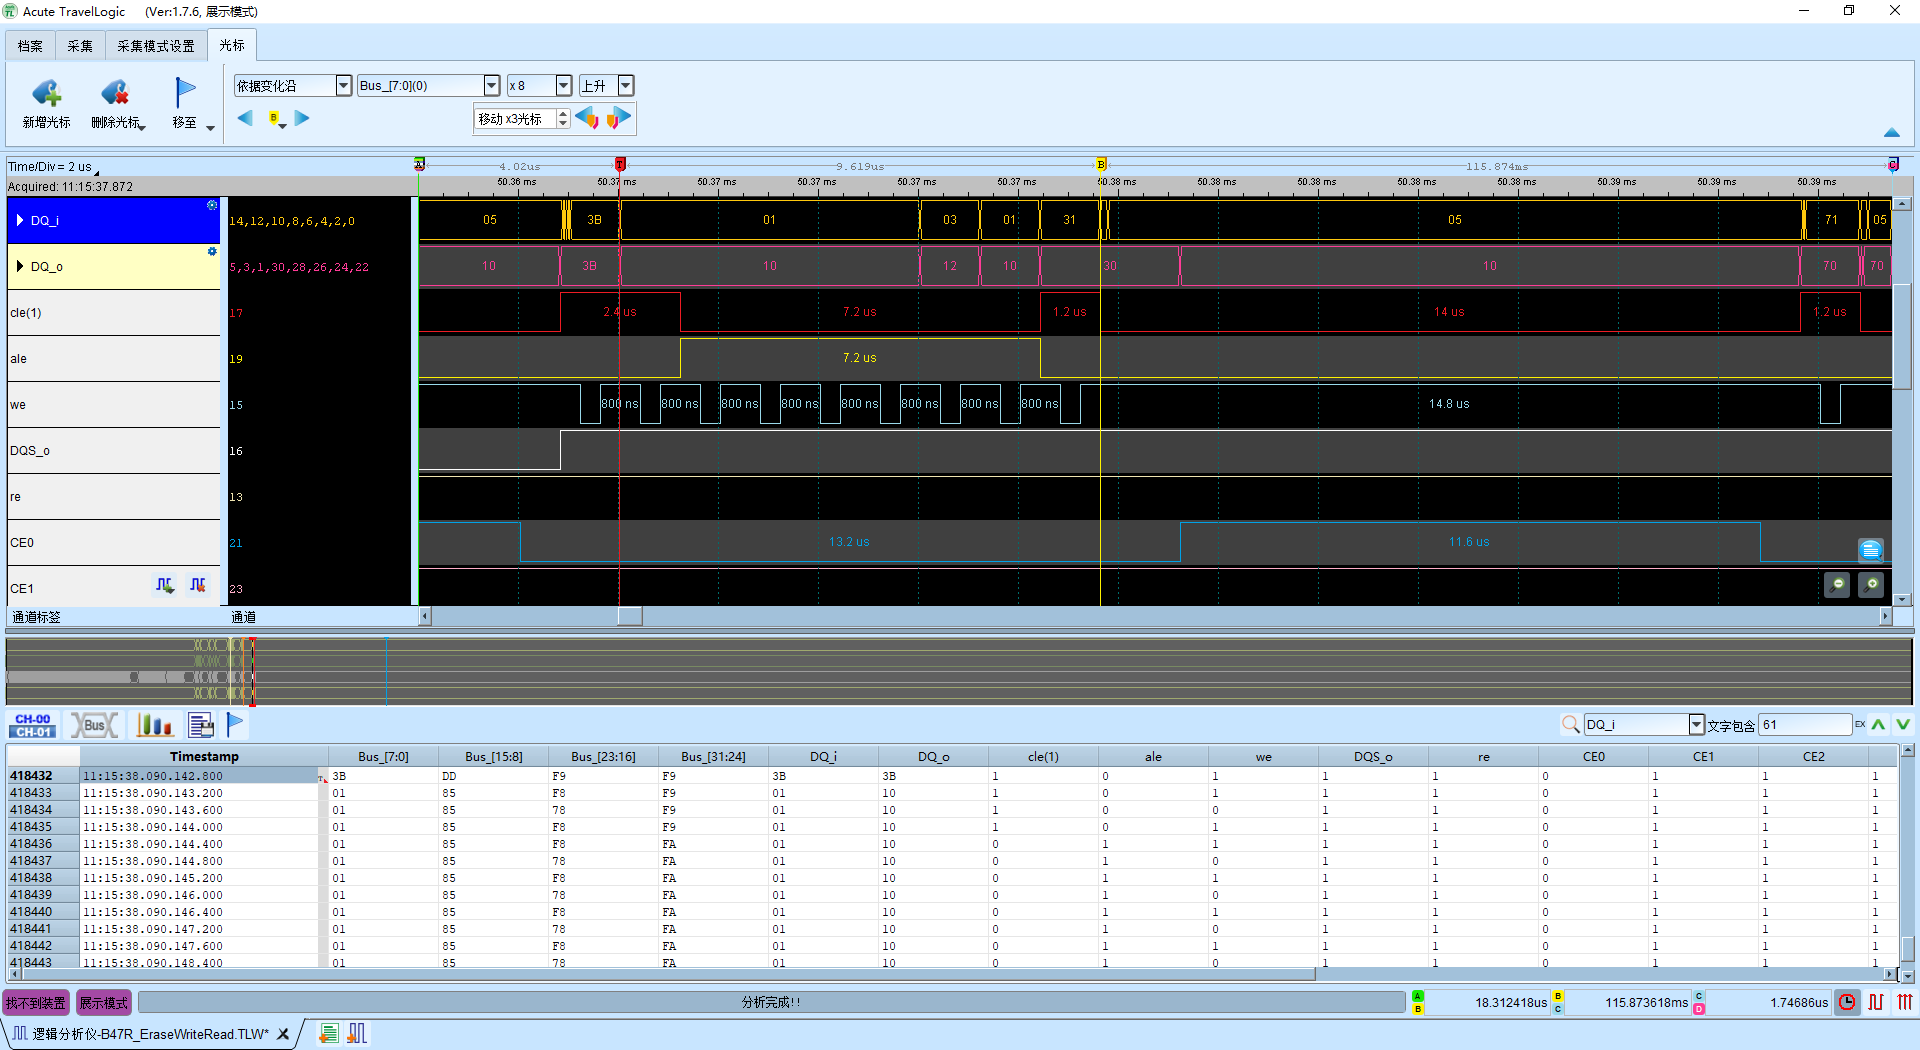Click the magnifier search icon beside DQ_i

tap(1570, 725)
